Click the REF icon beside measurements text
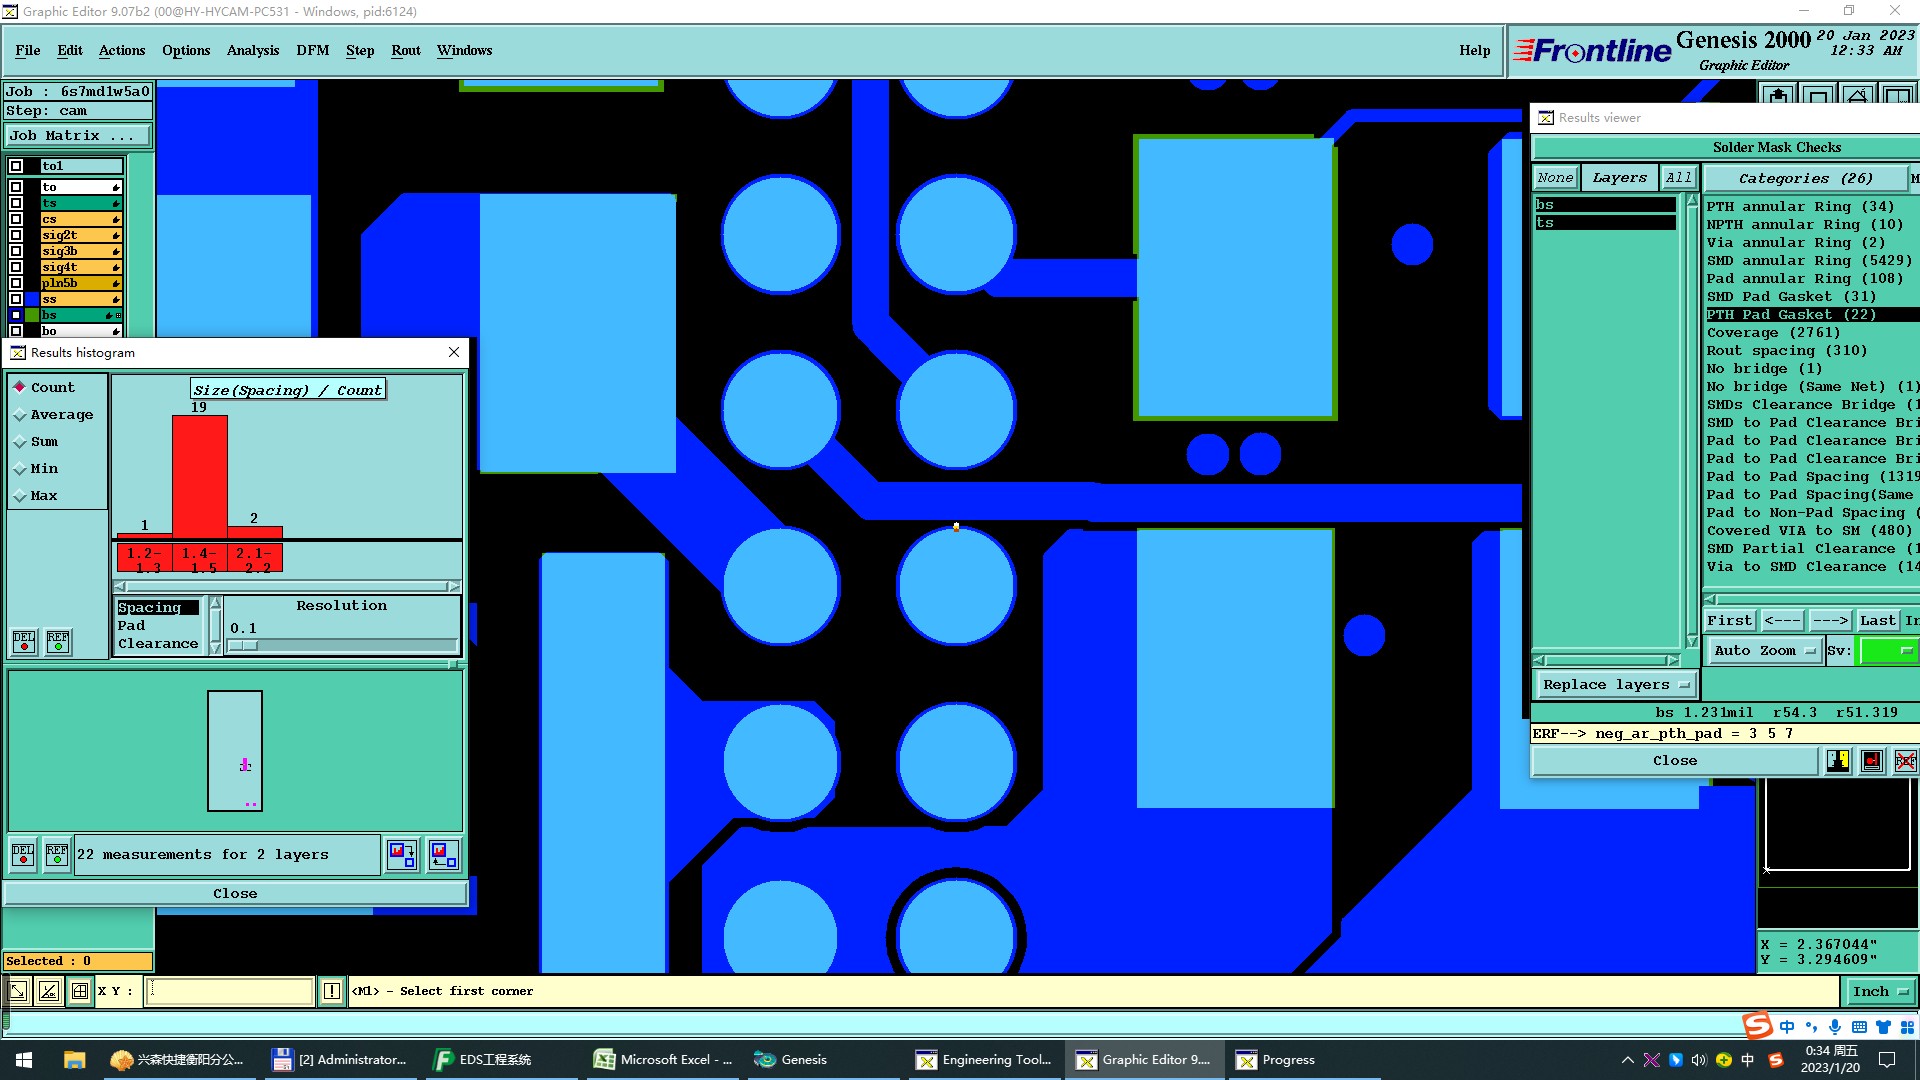1920x1080 pixels. click(x=57, y=855)
